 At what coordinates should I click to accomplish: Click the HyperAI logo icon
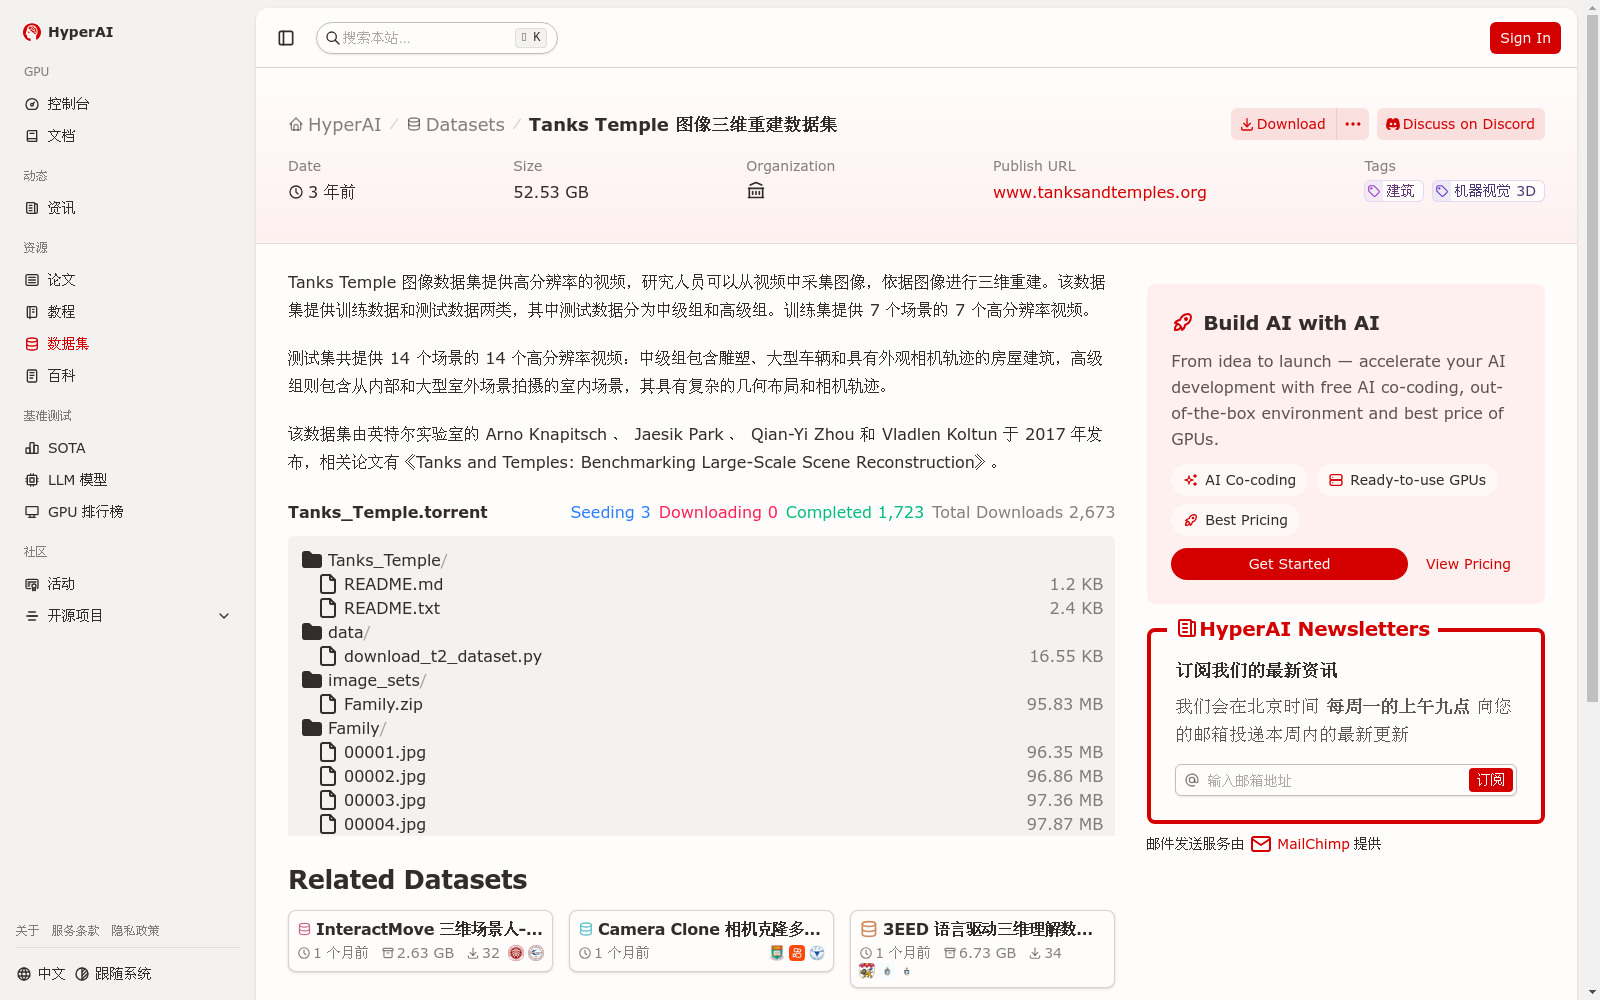click(32, 32)
